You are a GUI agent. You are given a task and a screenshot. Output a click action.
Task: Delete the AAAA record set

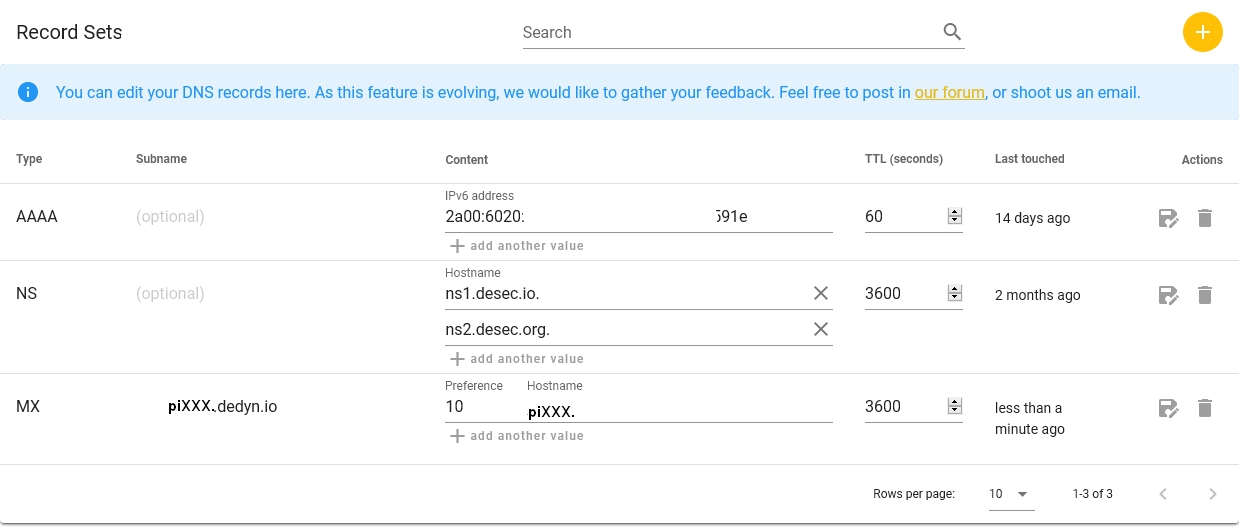point(1205,218)
